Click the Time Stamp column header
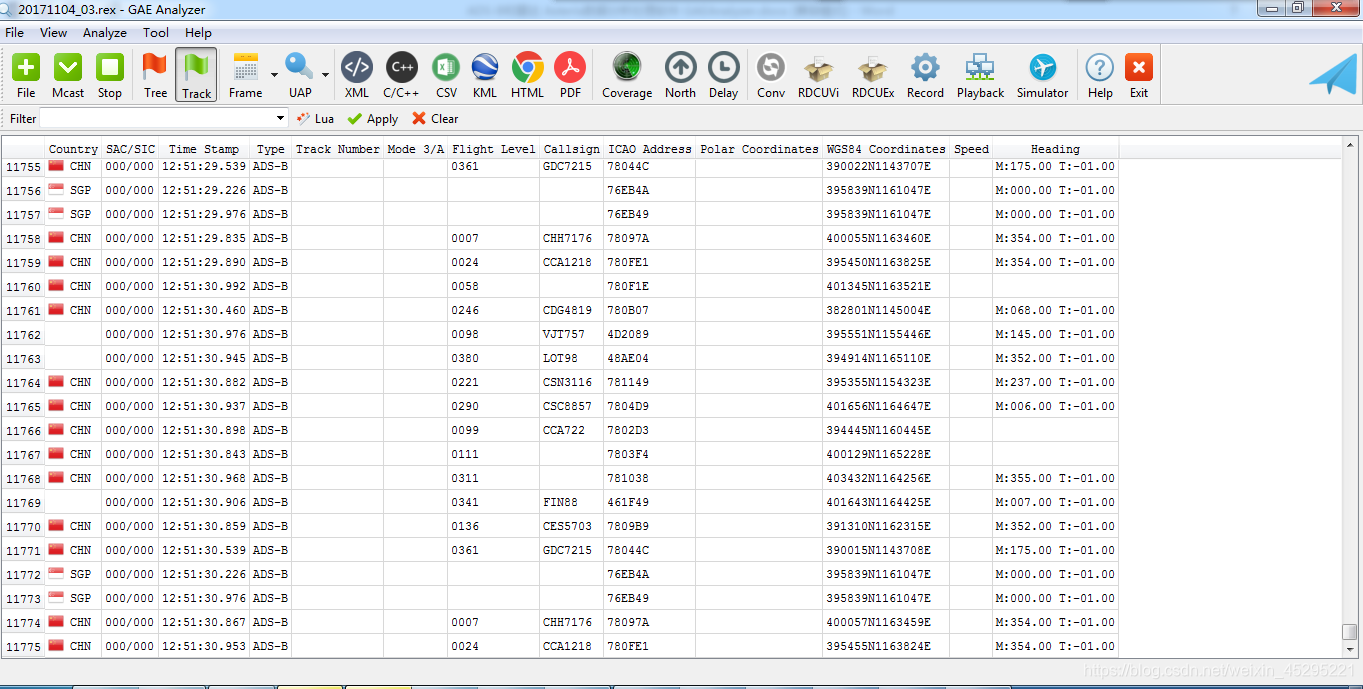Screen dimensions: 1363x689 click(204, 149)
